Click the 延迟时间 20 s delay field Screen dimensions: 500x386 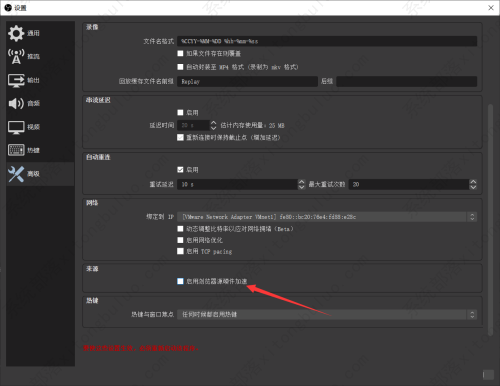click(194, 125)
